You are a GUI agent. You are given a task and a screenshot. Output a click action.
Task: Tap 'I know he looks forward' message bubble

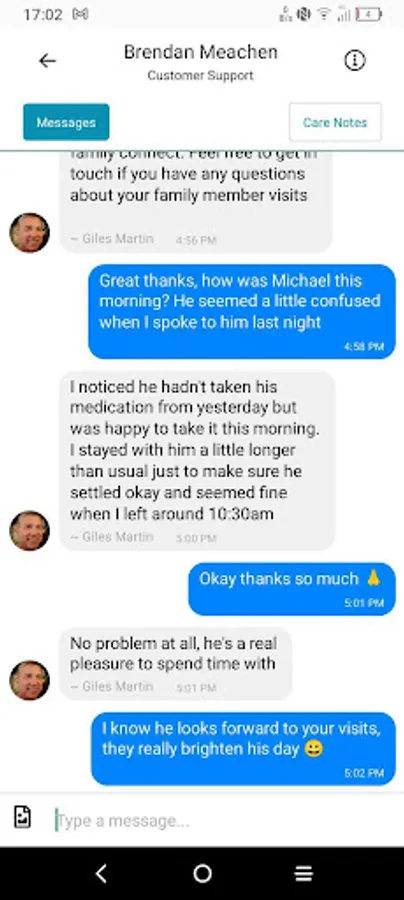(243, 748)
